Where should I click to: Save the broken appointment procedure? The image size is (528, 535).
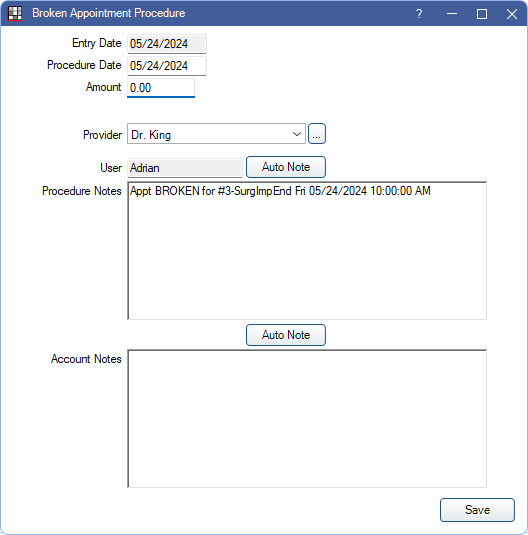pyautogui.click(x=477, y=510)
